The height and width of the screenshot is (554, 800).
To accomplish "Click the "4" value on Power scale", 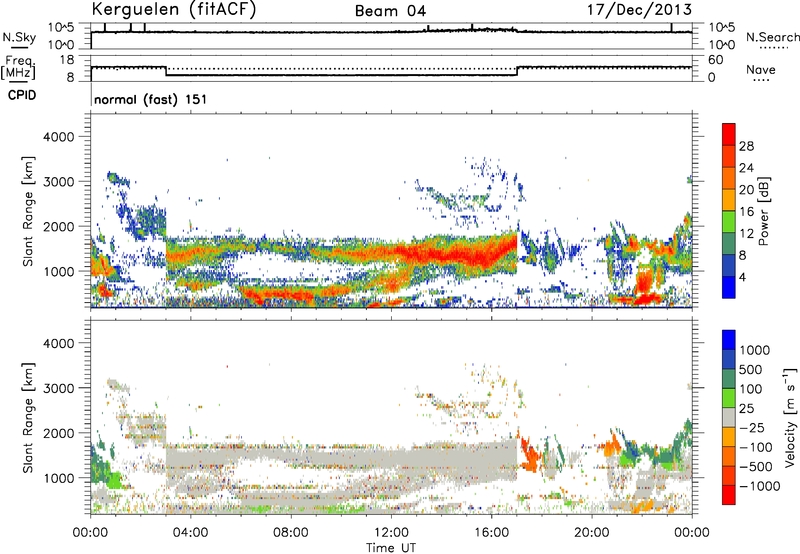I will coord(742,277).
